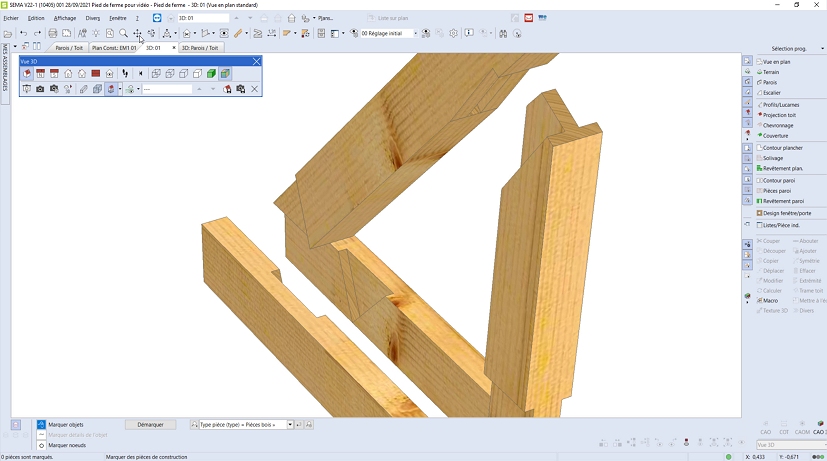Click the camera icon in Vue 3D panel

(40, 89)
